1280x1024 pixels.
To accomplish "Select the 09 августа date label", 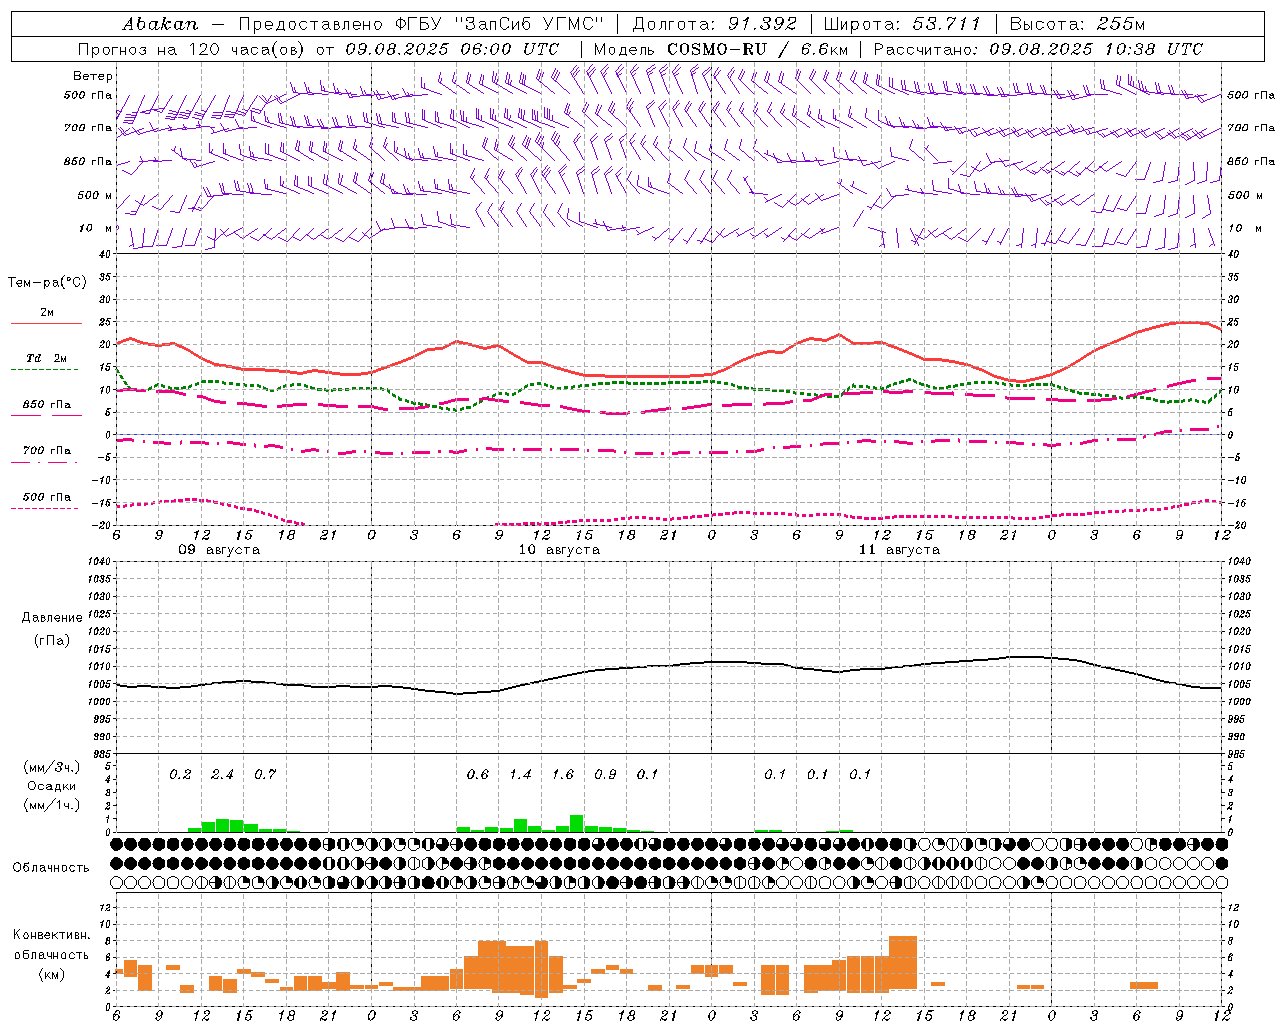I will [219, 550].
